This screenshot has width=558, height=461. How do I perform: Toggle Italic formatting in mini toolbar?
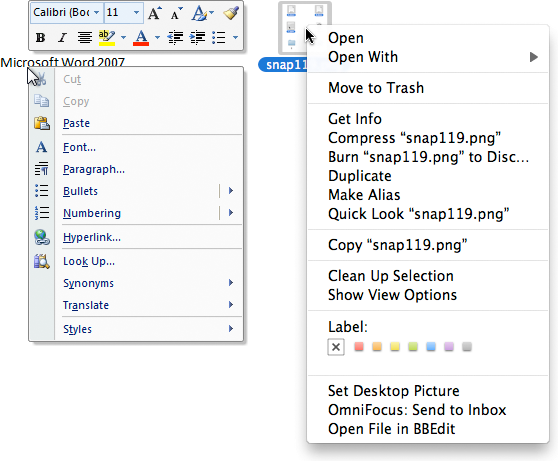[63, 37]
